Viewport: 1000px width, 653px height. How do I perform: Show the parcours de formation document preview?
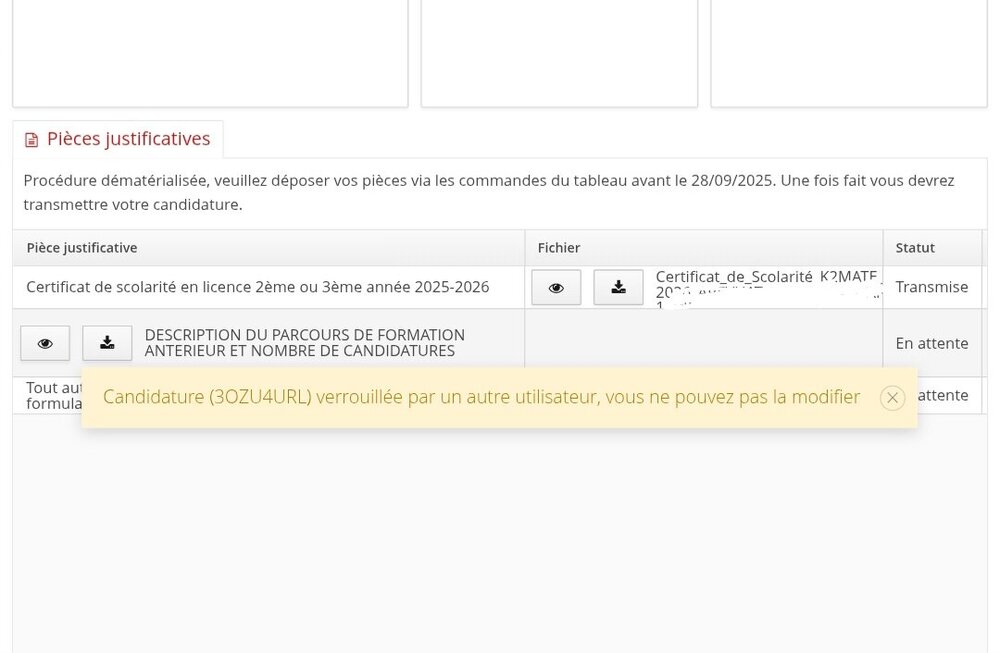(x=44, y=343)
